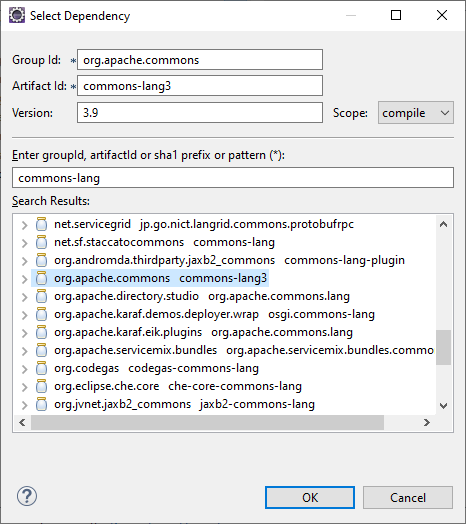The width and height of the screenshot is (466, 524).
Task: Expand the org.apache.directory.studio result
Action: [24, 297]
